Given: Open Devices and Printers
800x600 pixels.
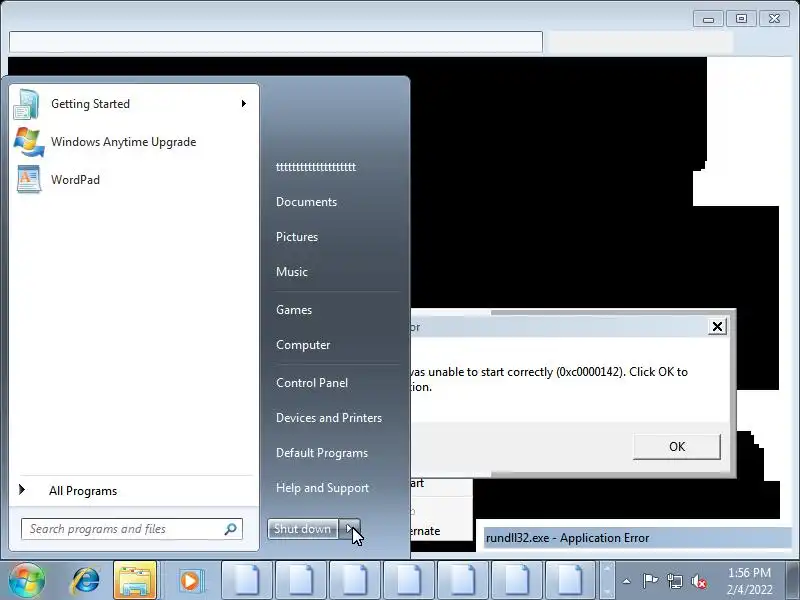Looking at the screenshot, I should pos(329,418).
